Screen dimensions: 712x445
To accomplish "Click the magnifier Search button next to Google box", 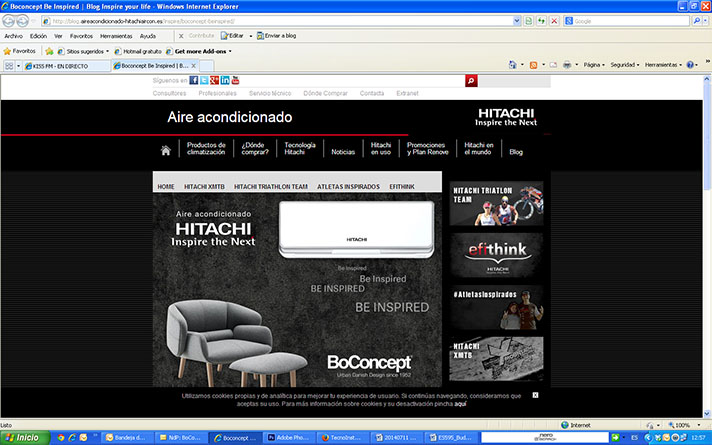I will pos(697,21).
